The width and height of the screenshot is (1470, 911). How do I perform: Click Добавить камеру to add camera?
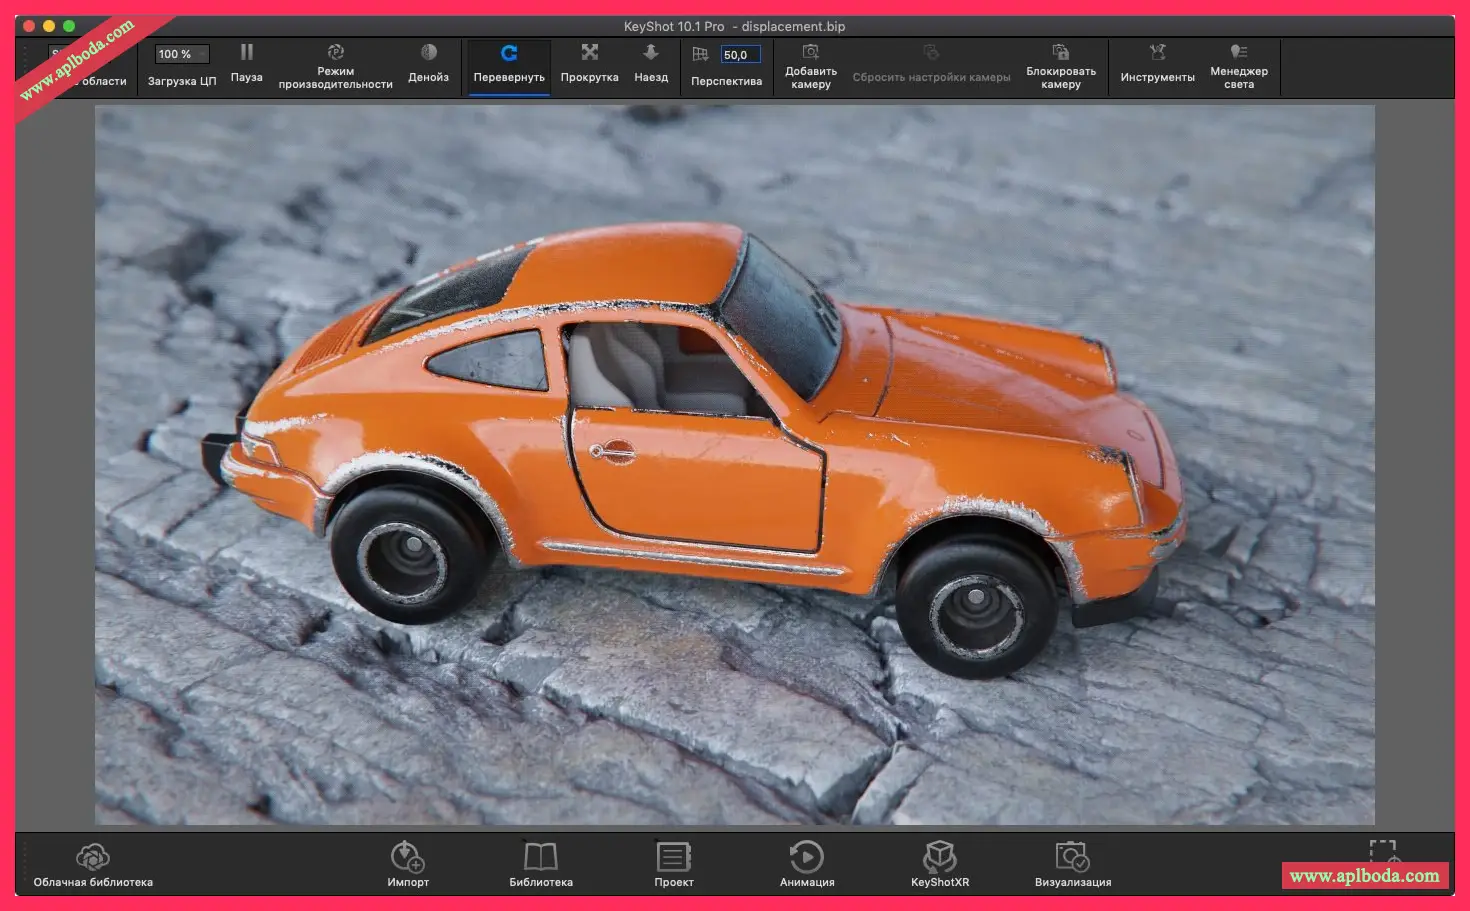pos(810,53)
